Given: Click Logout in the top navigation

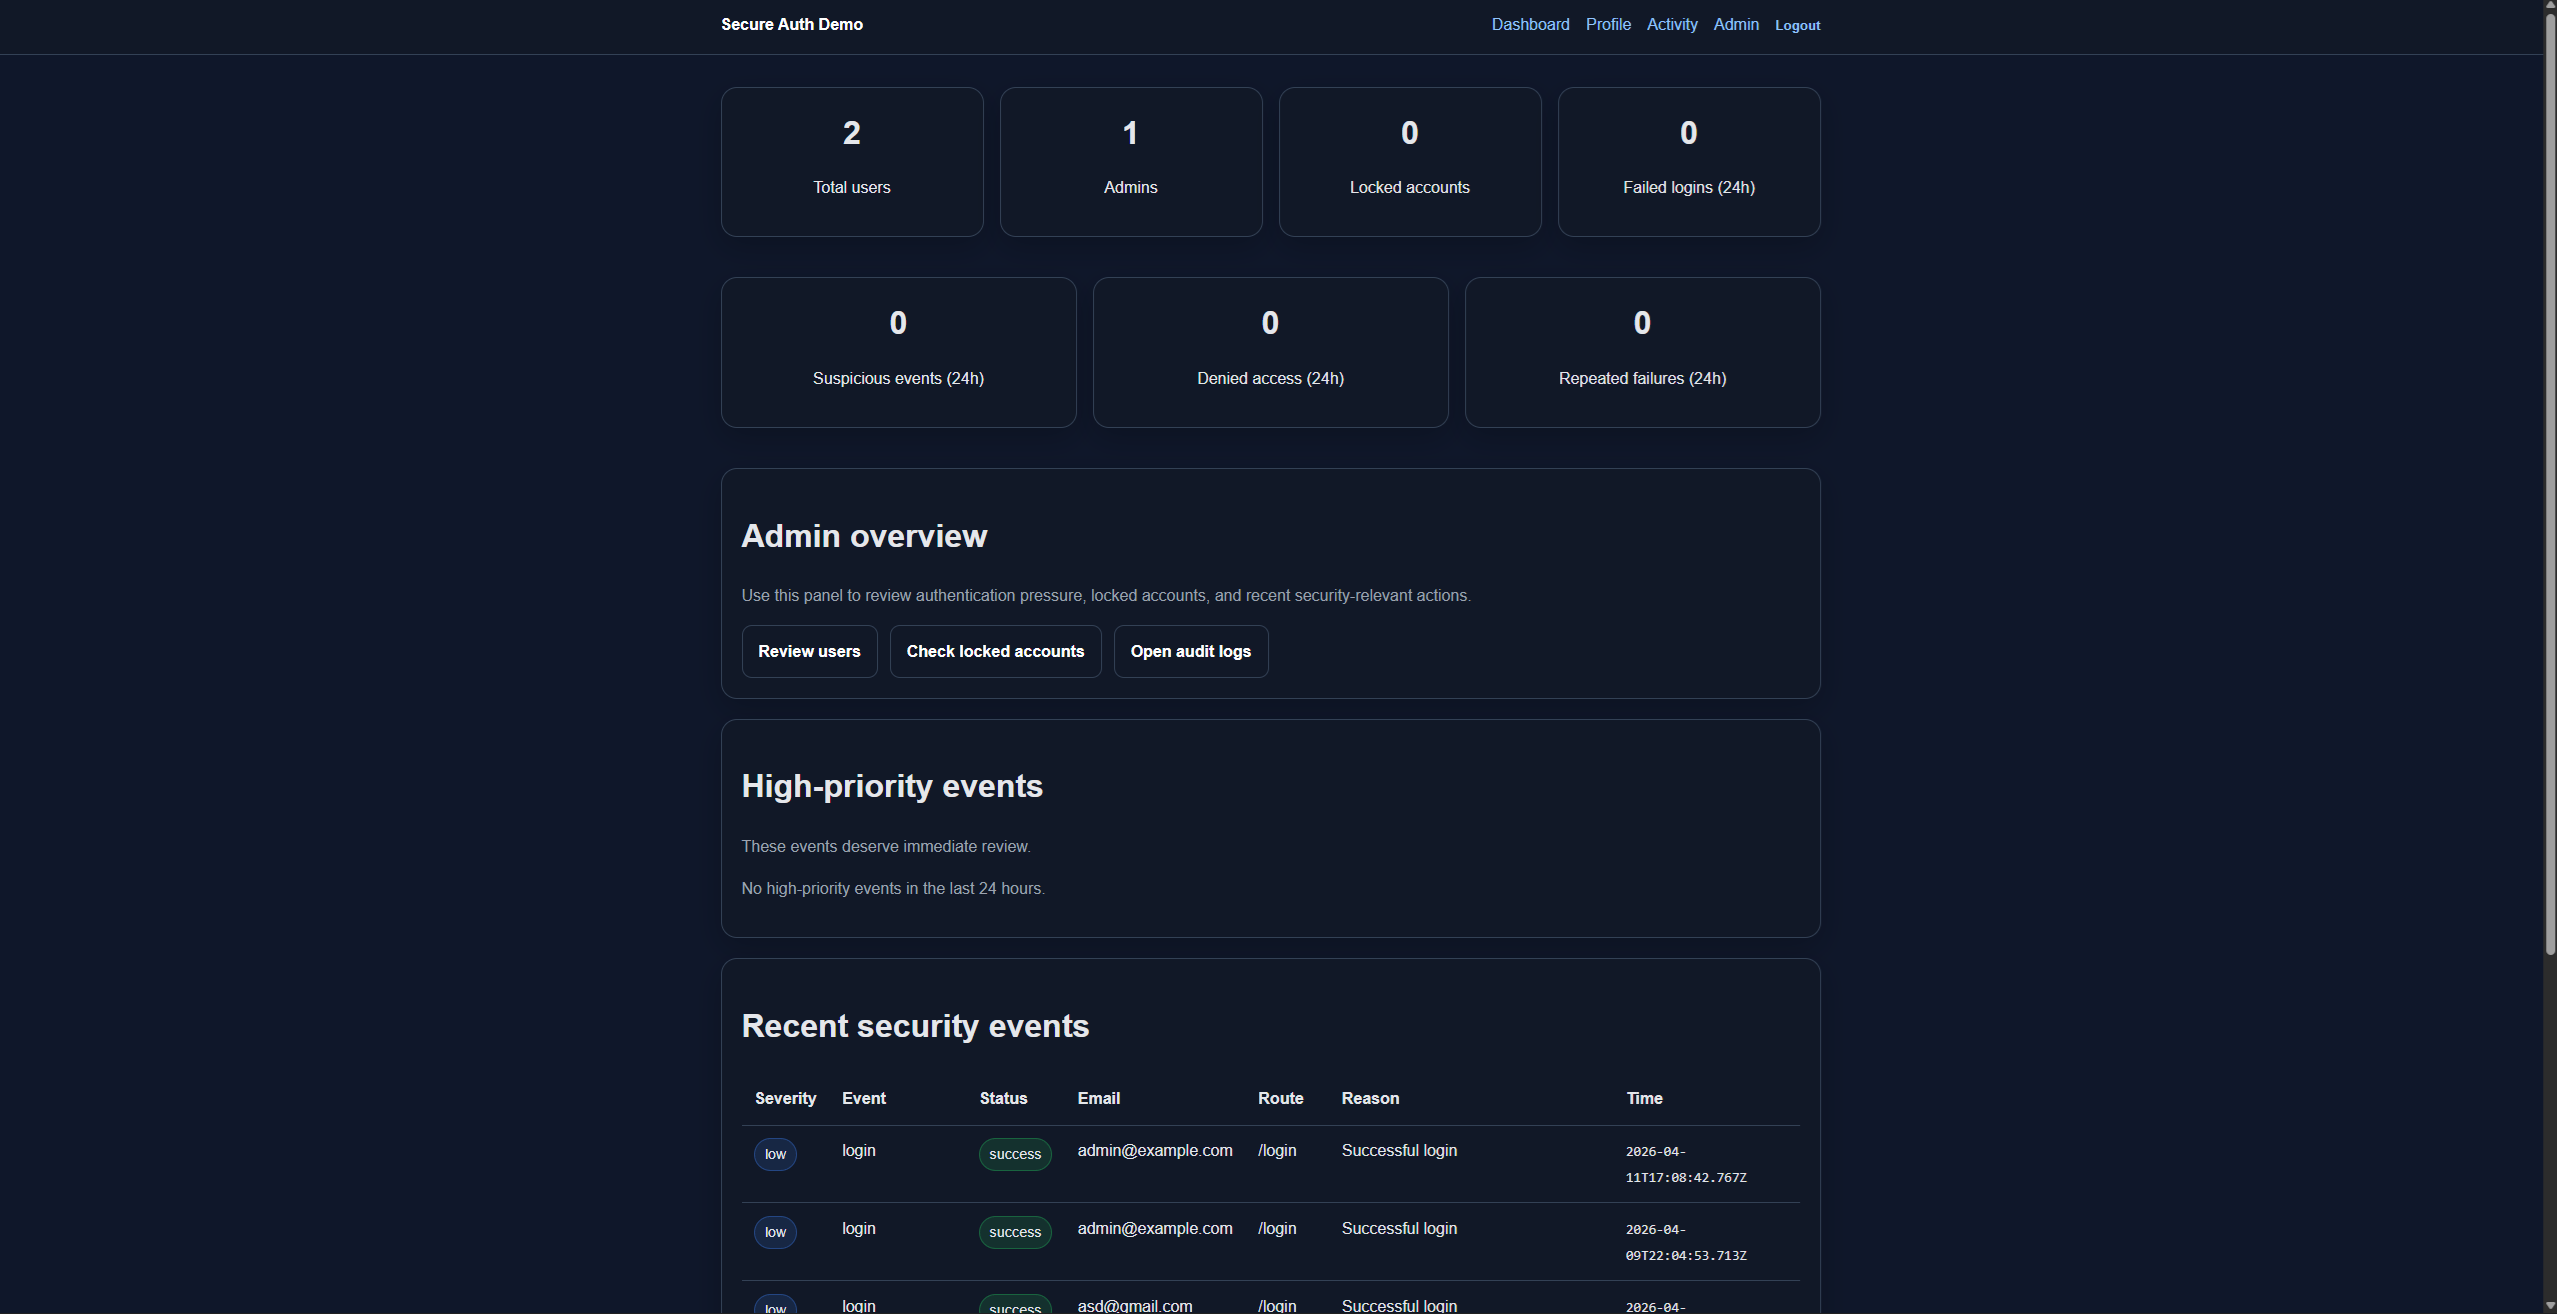Looking at the screenshot, I should coord(1796,25).
